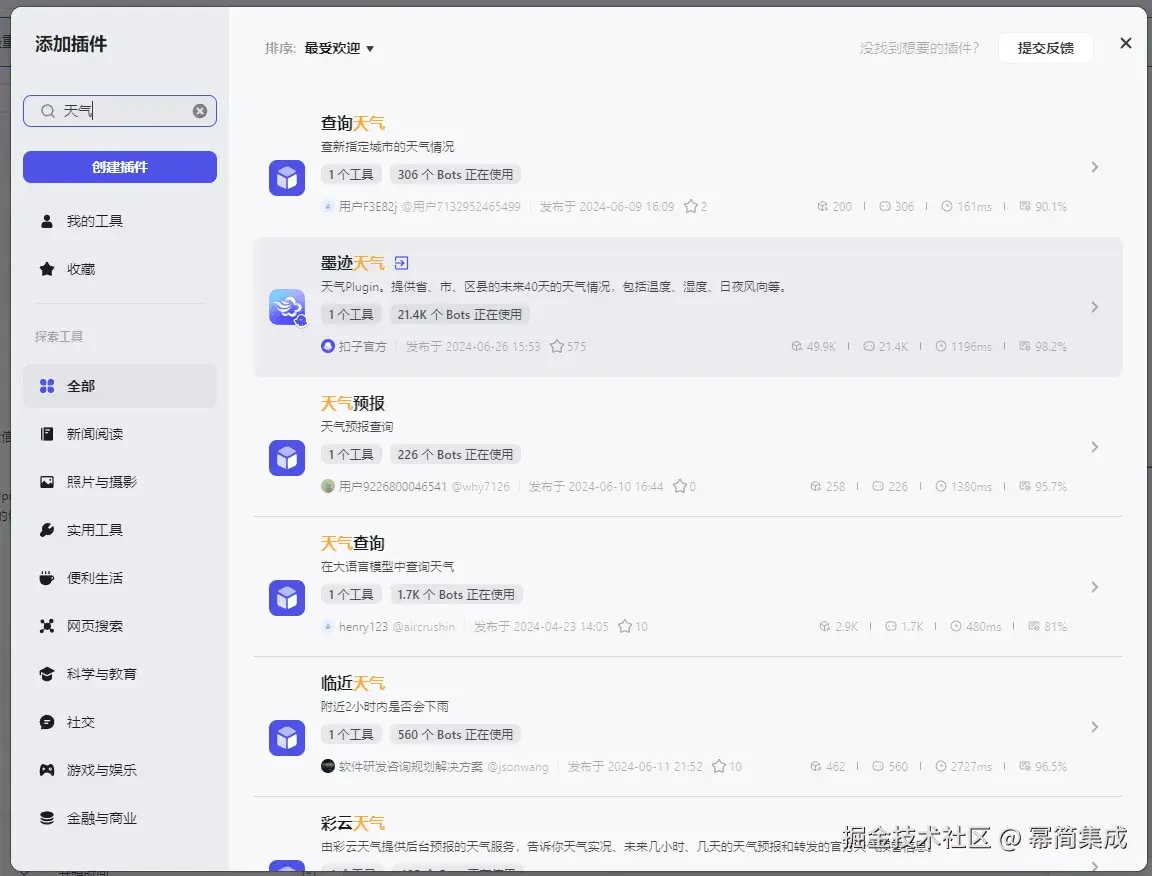This screenshot has height=876, width=1152.
Task: Click inside the 天气 search input field
Action: coord(110,111)
